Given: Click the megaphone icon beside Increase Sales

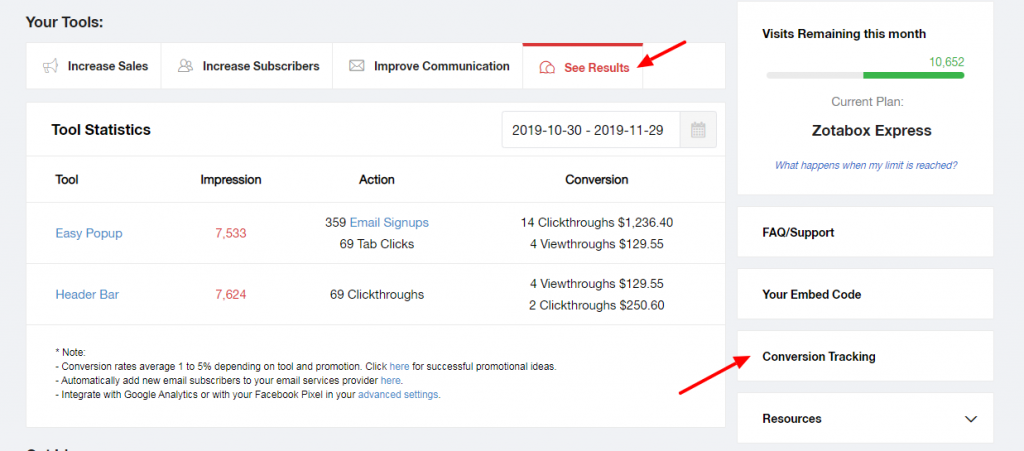Looking at the screenshot, I should [x=50, y=66].
